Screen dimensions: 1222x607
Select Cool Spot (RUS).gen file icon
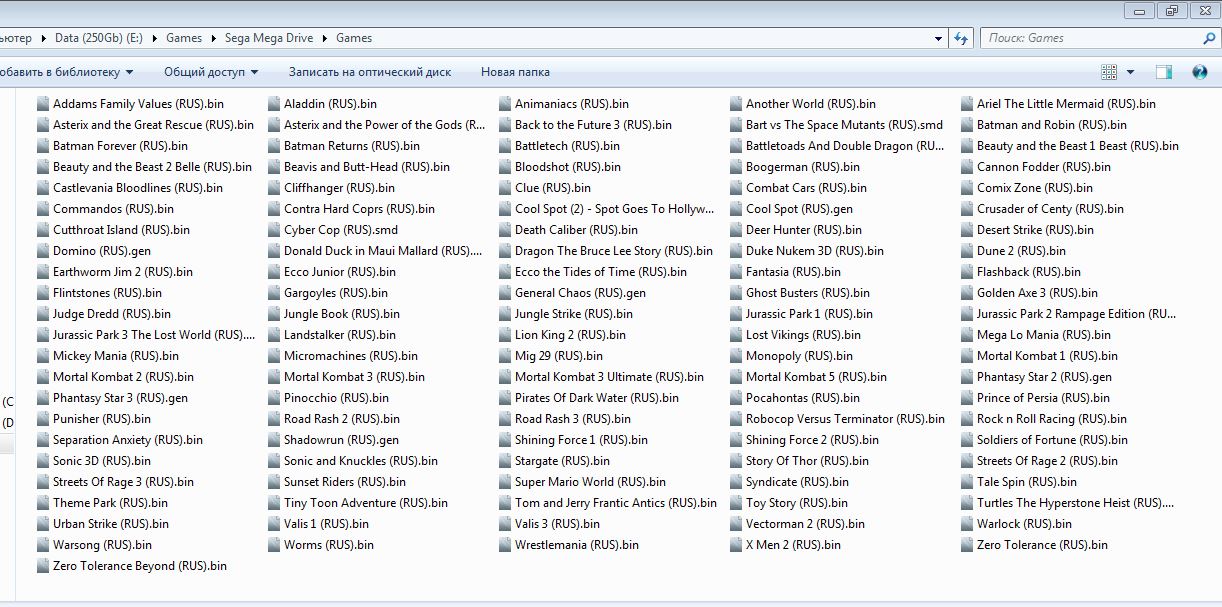(x=737, y=209)
